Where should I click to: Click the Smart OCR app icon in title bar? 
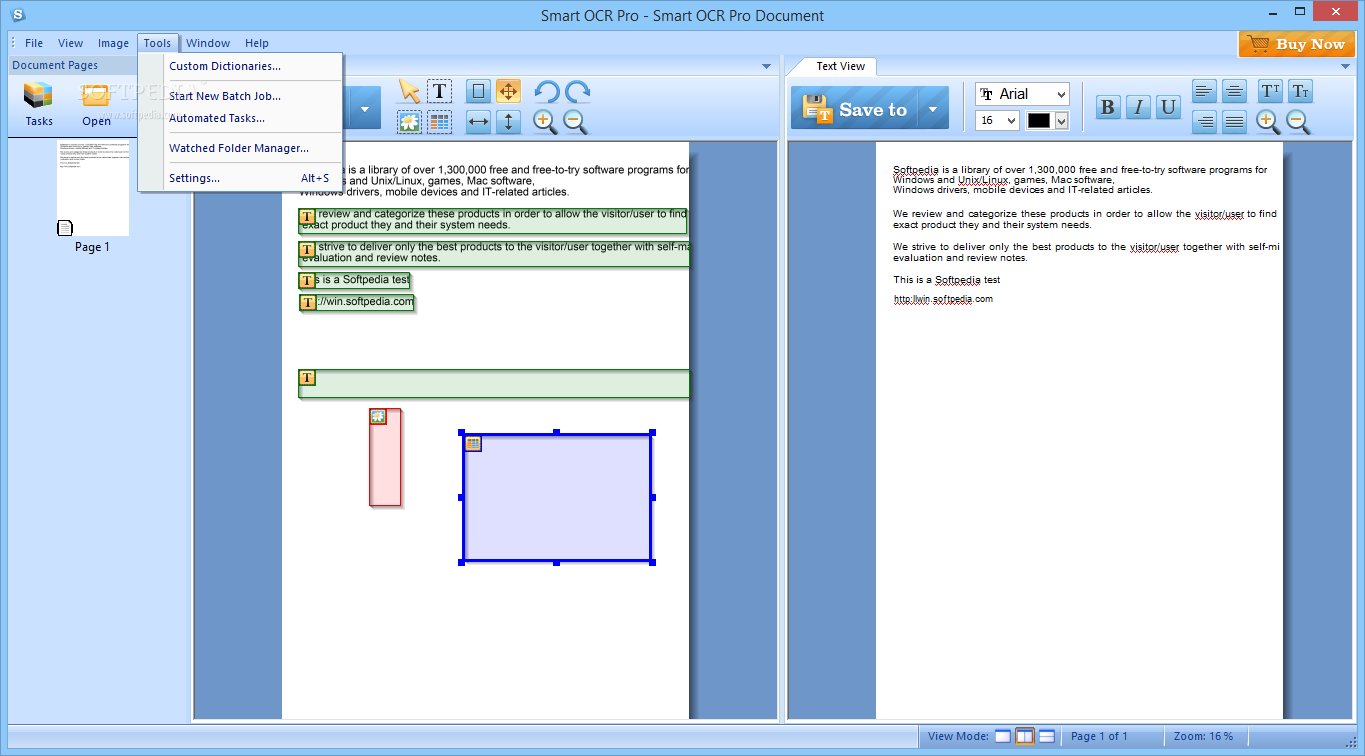[17, 15]
